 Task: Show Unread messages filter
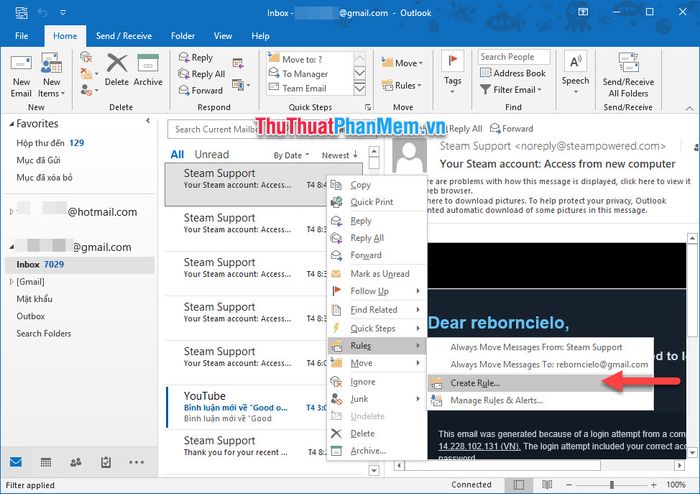pos(212,154)
